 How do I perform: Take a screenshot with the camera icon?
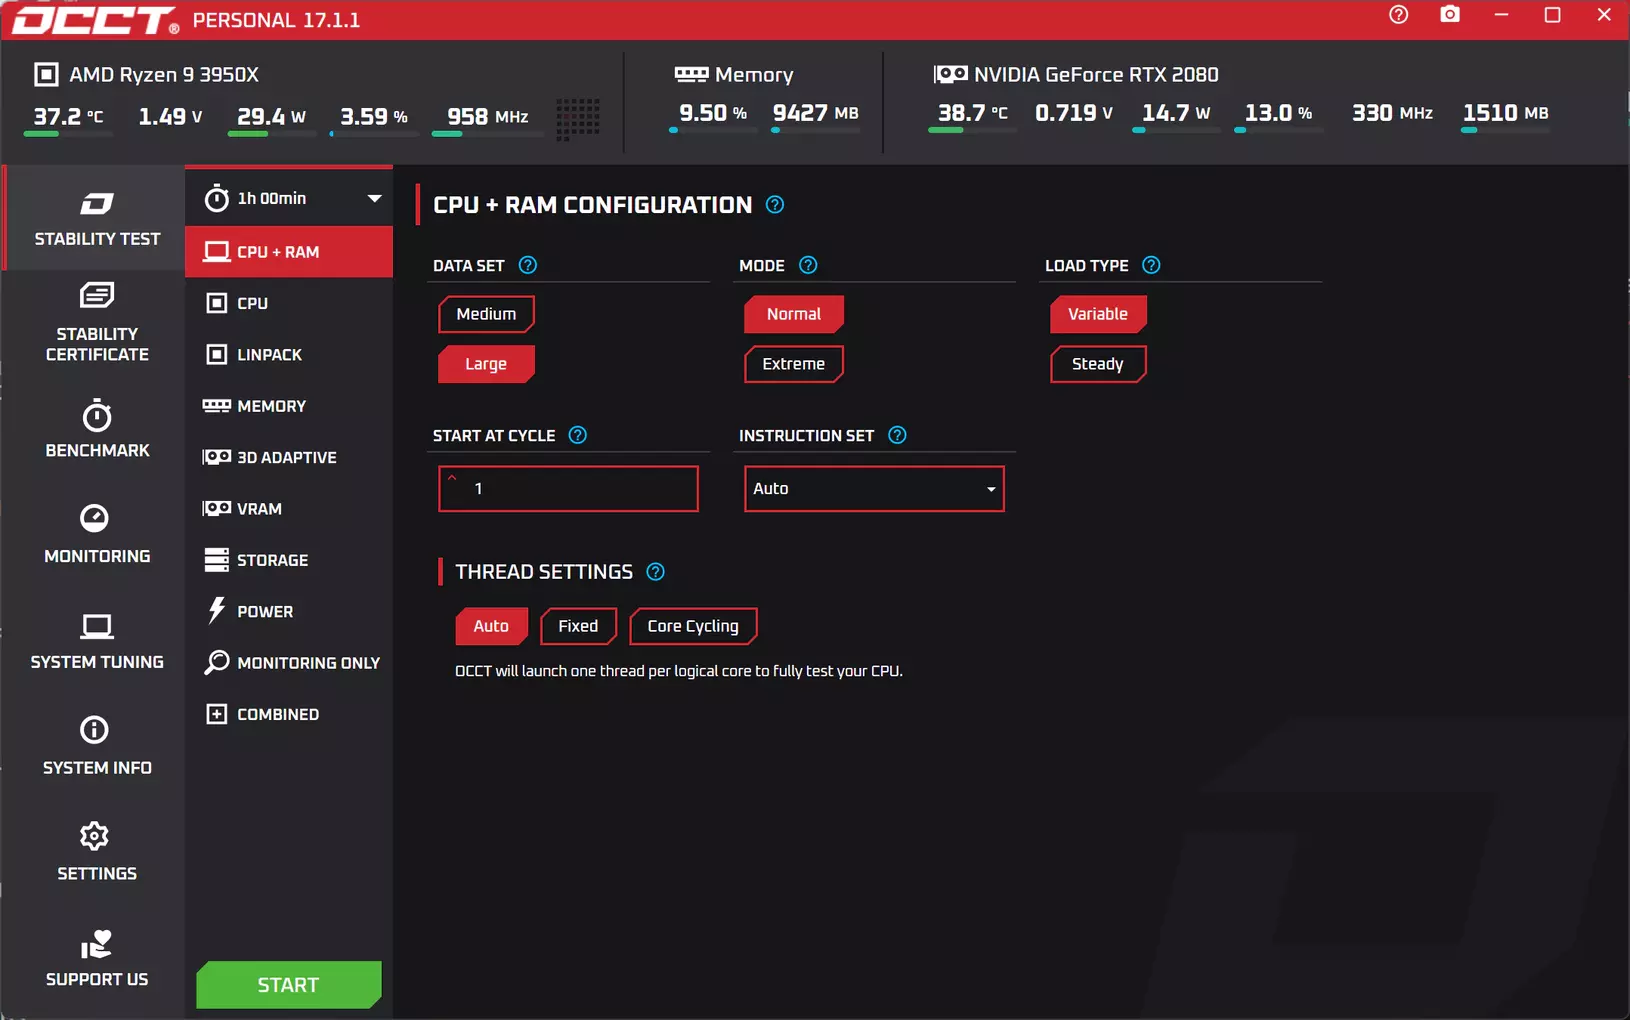pyautogui.click(x=1450, y=15)
